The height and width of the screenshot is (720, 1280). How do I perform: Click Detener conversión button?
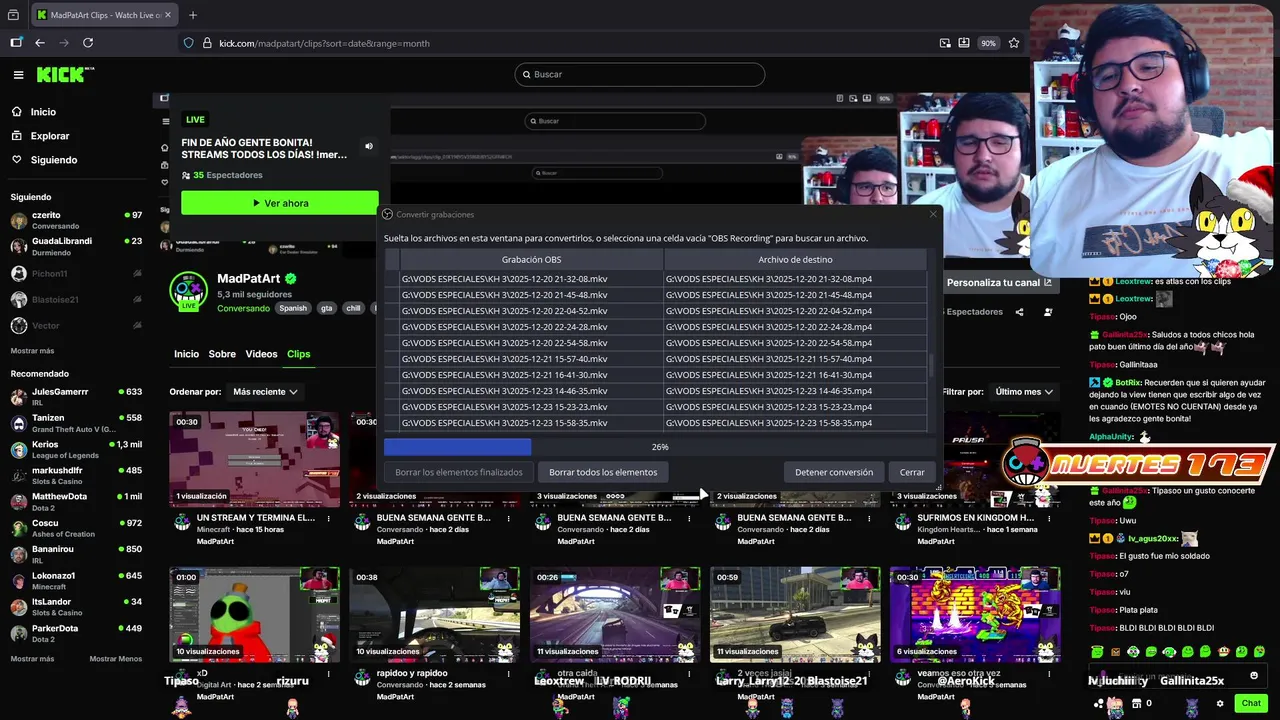pos(834,472)
